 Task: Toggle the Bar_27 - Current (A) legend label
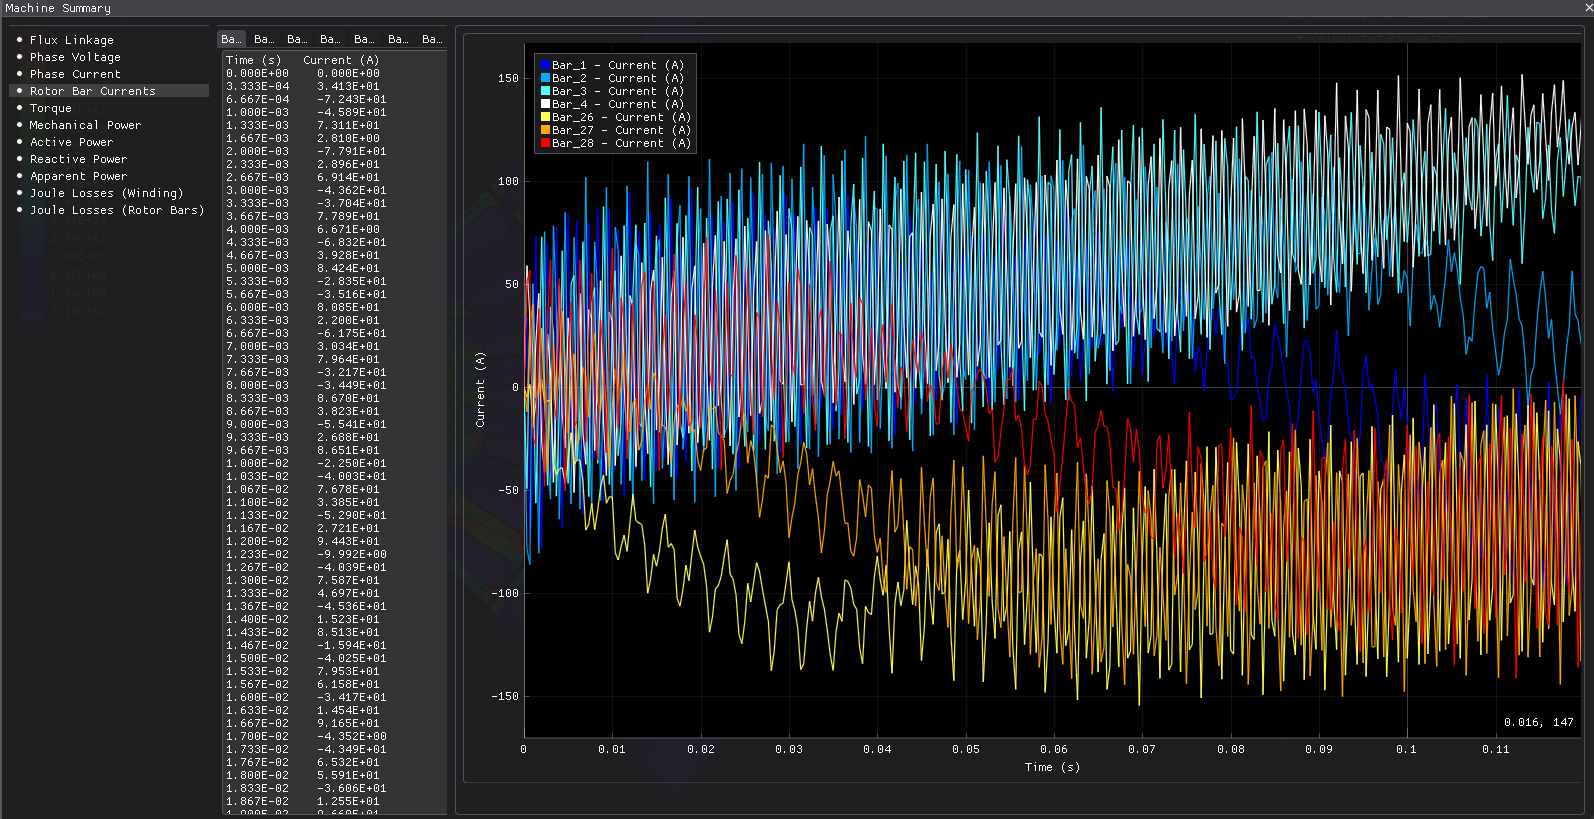coord(622,130)
